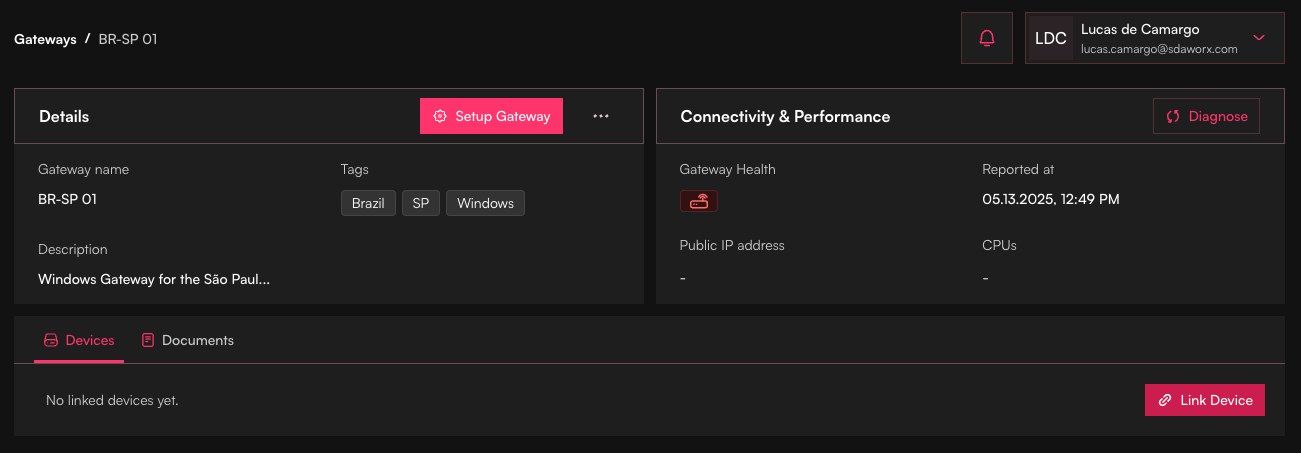
Task: Open the Details three-dot more menu
Action: point(600,116)
